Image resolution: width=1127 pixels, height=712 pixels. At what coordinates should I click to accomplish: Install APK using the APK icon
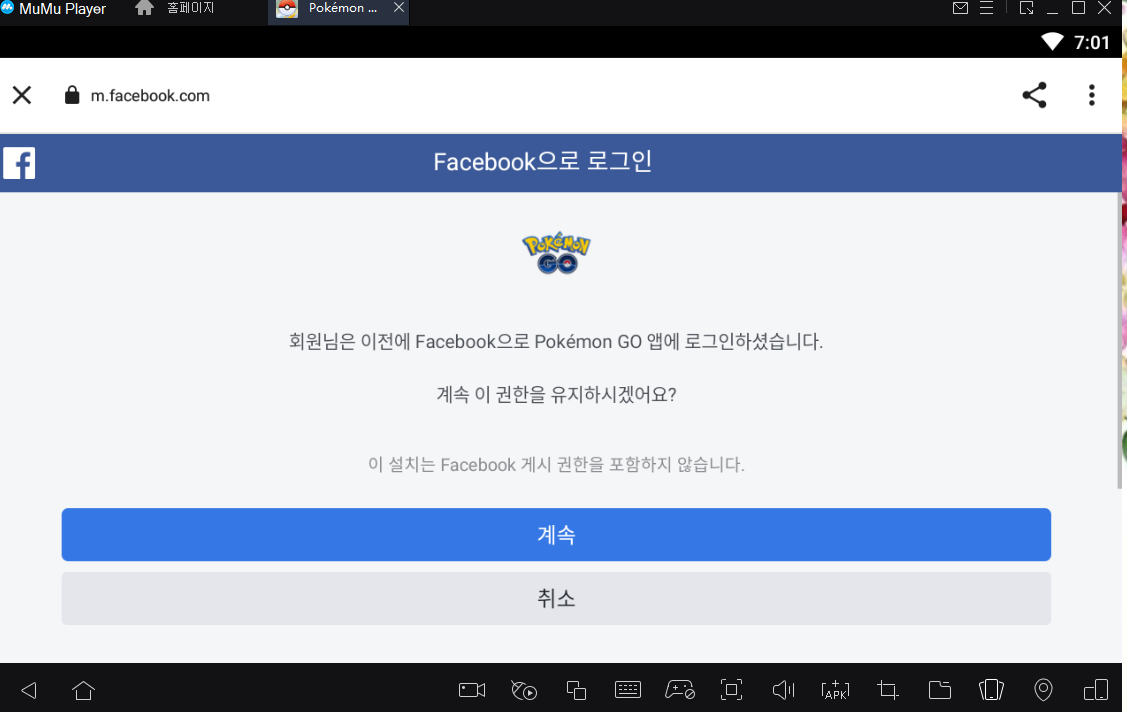835,690
